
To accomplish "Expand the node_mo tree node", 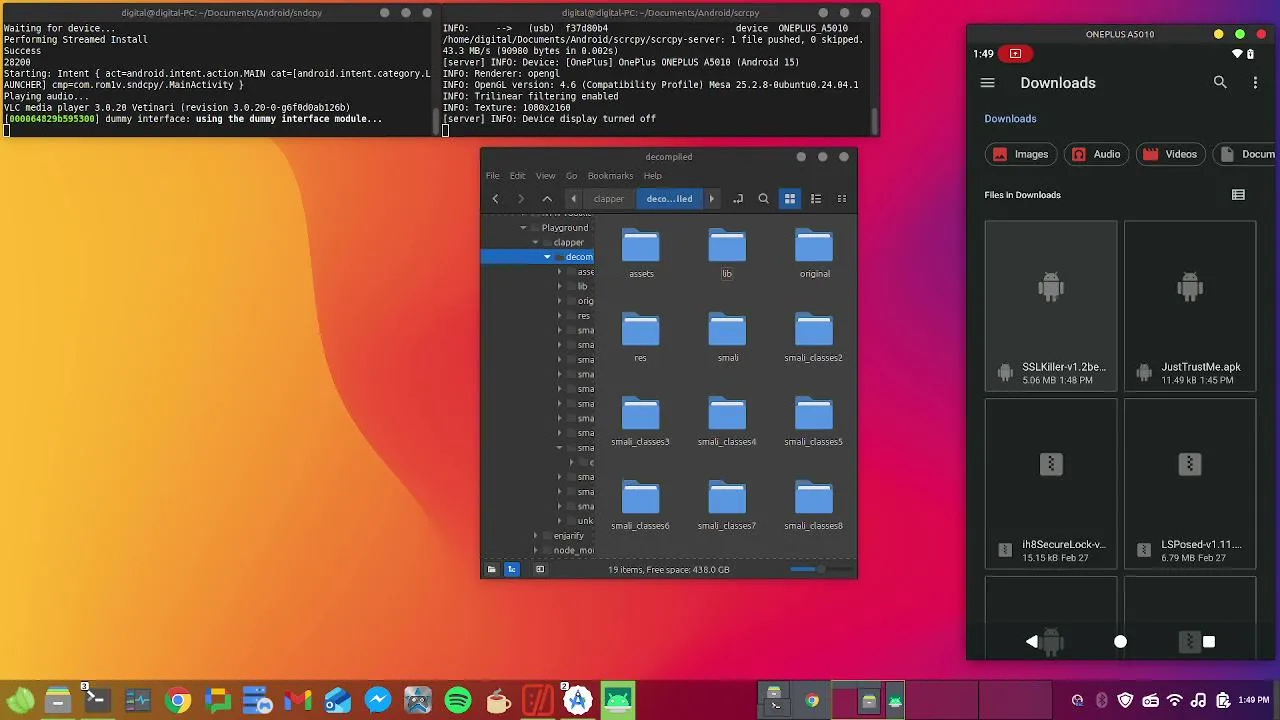I will [535, 551].
